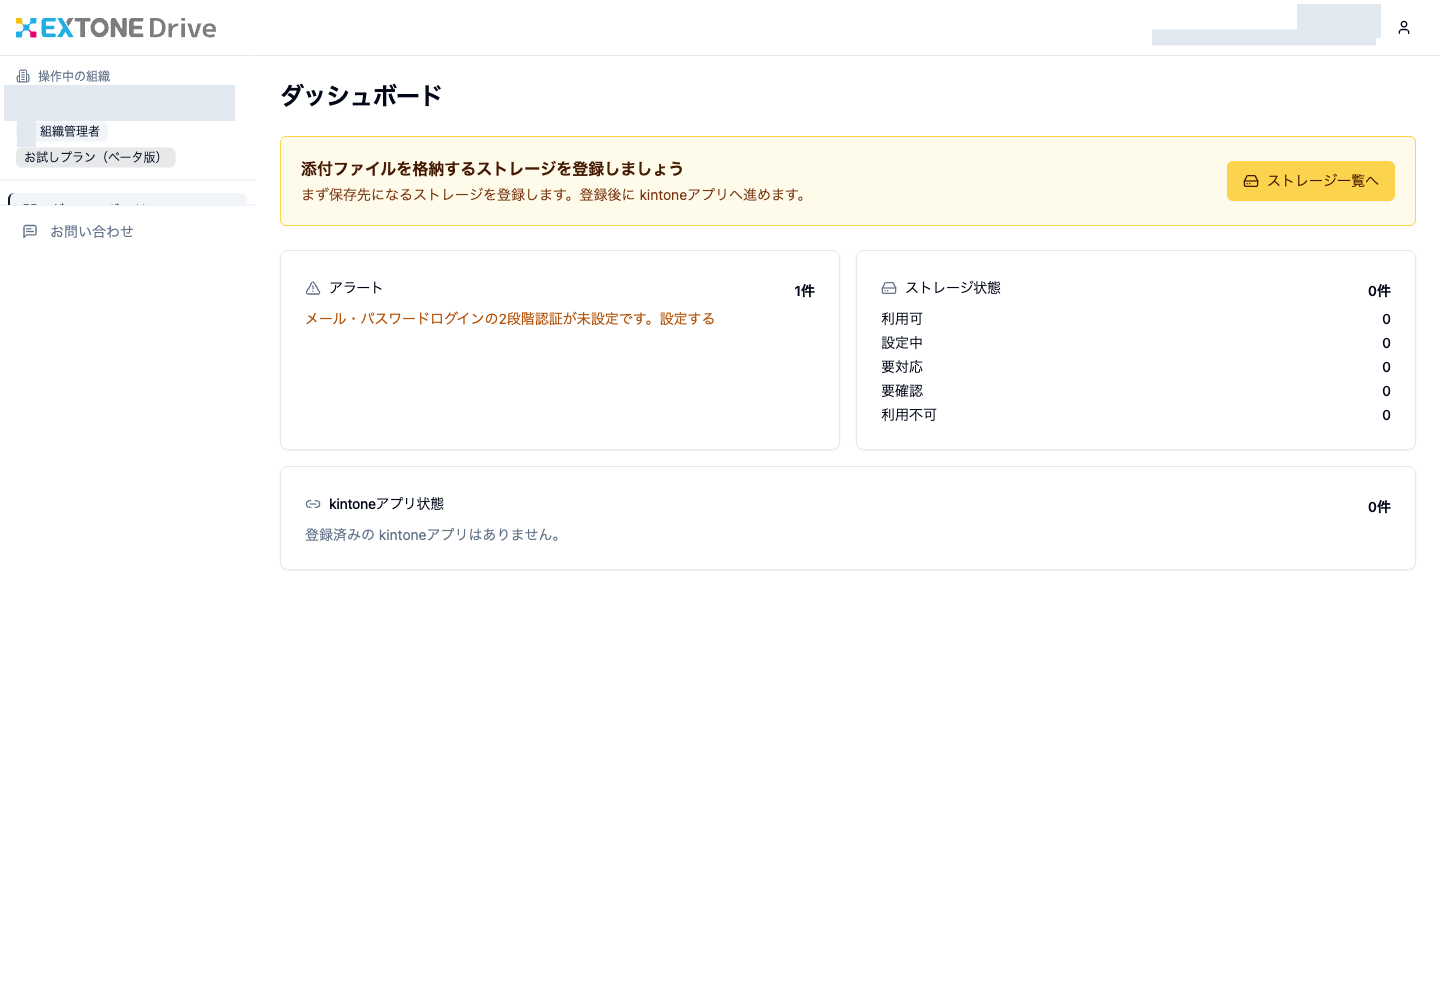Open the user account icon menu
Viewport: 1440px width, 1000px height.
tap(1404, 28)
